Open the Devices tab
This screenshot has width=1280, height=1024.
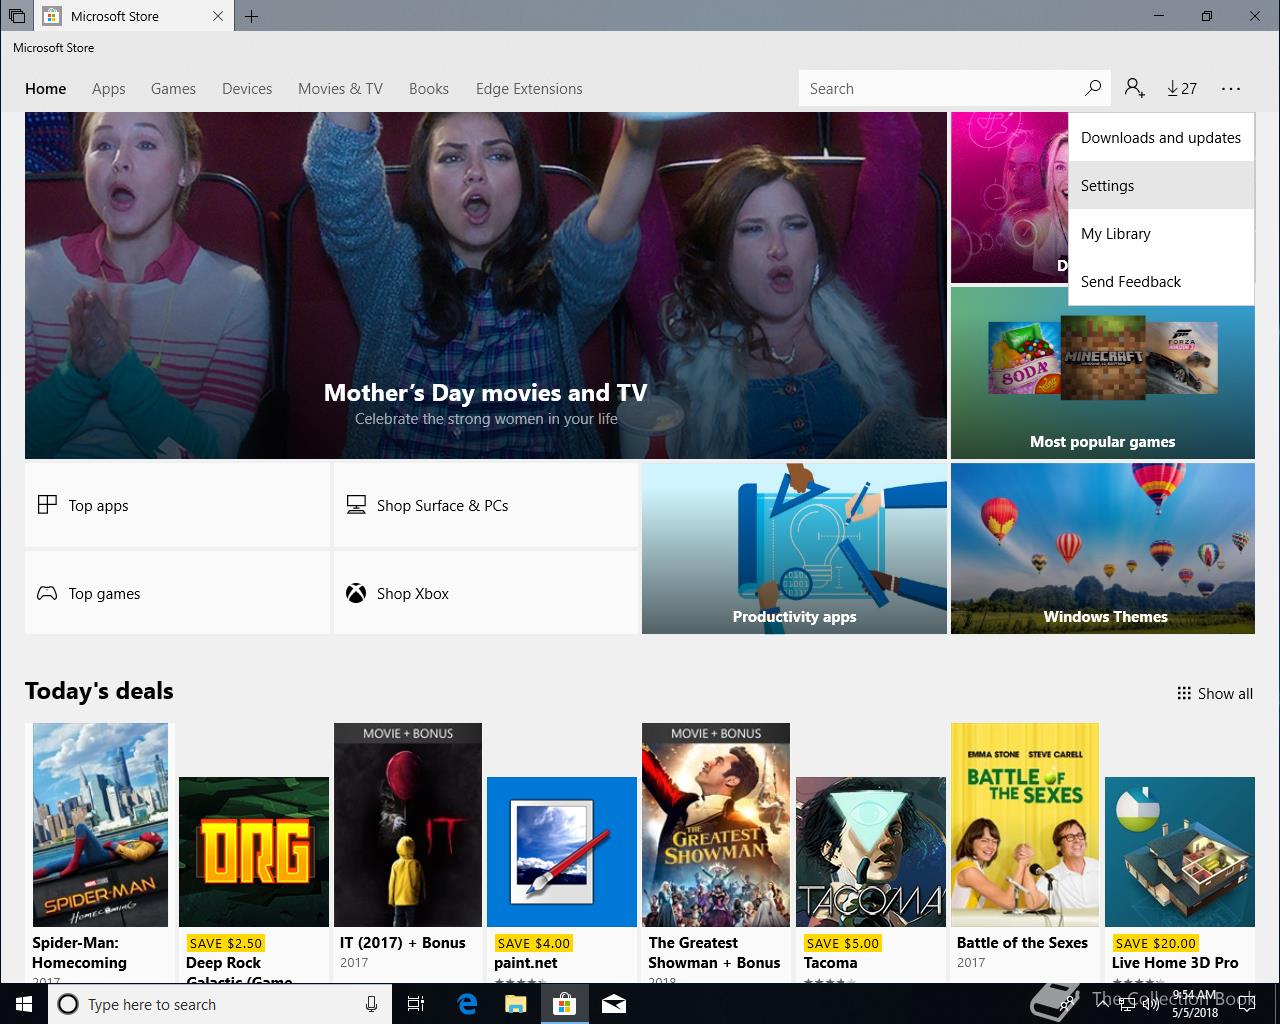[247, 88]
